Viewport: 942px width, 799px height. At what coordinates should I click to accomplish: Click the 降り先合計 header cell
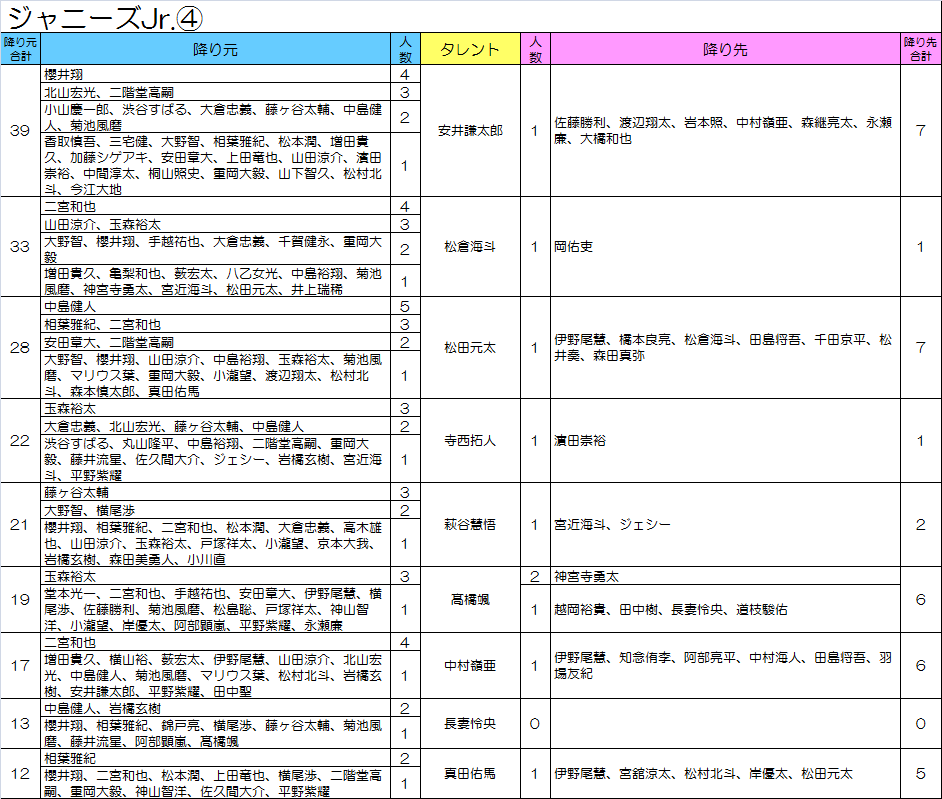[x=920, y=49]
